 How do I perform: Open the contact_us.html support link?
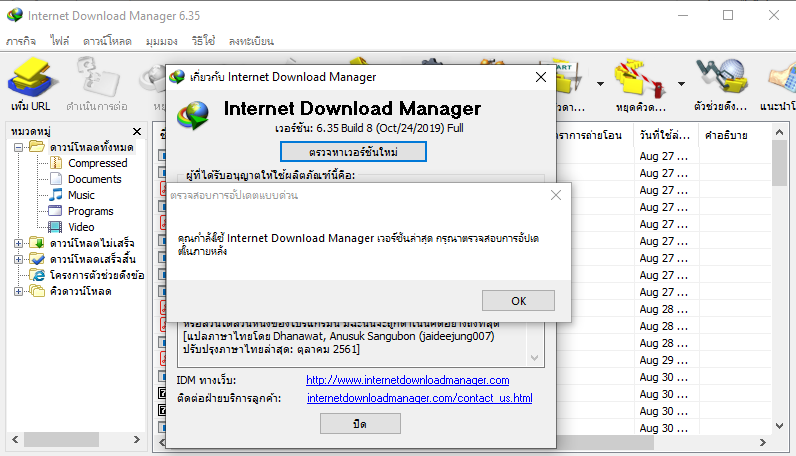pos(420,398)
